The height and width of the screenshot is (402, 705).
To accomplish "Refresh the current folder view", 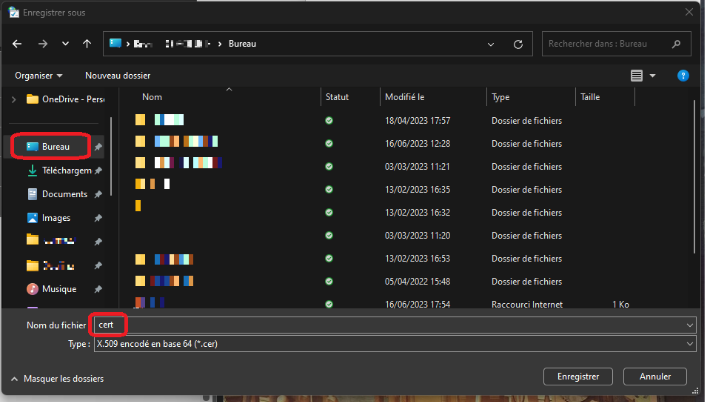I will (x=517, y=44).
